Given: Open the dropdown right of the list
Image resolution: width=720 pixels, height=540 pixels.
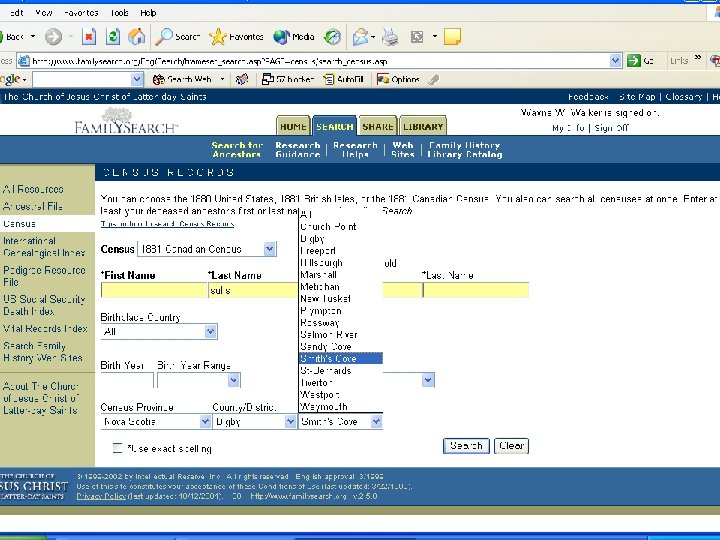Looking at the screenshot, I should pos(428,380).
